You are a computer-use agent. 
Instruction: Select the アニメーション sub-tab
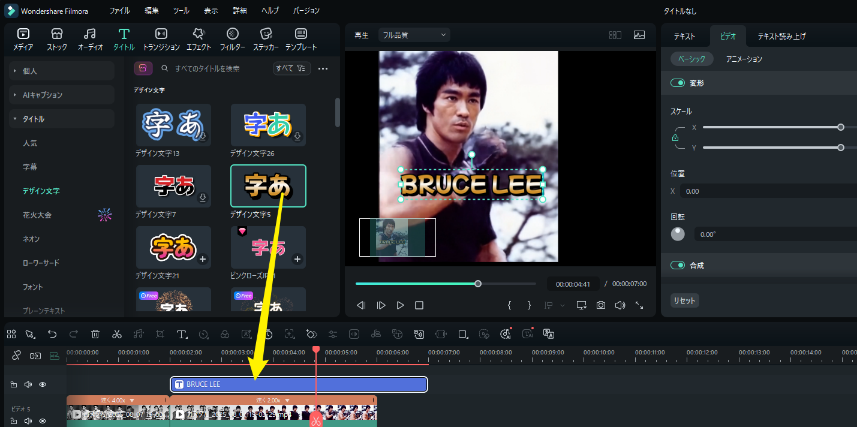click(744, 59)
